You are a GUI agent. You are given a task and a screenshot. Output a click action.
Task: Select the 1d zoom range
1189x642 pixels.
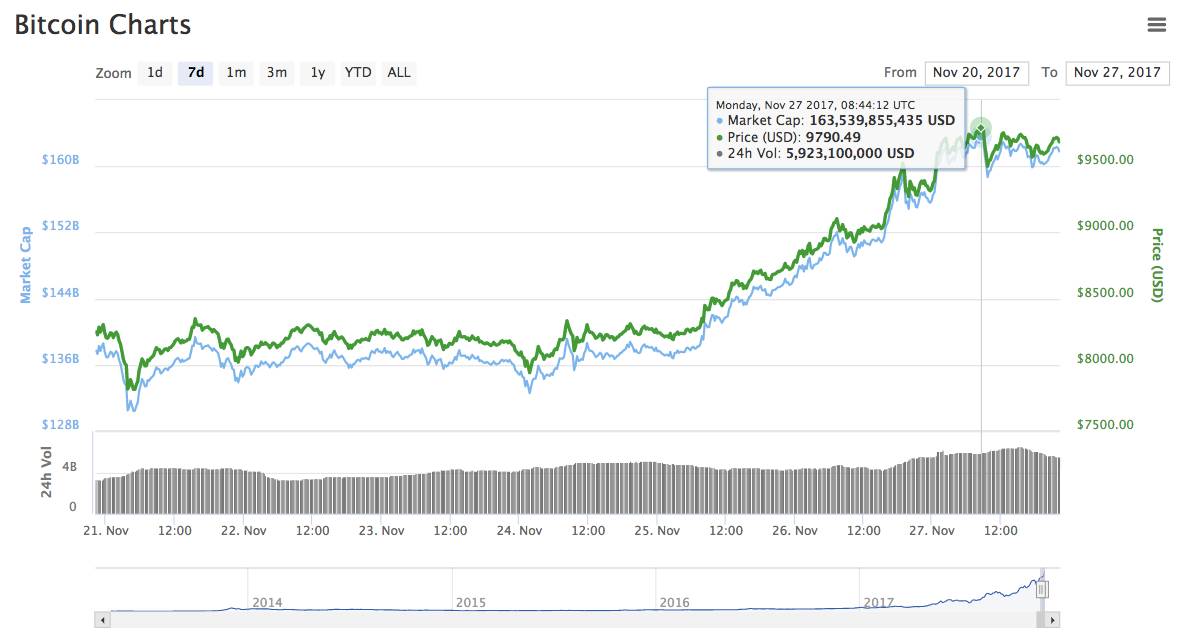(155, 73)
